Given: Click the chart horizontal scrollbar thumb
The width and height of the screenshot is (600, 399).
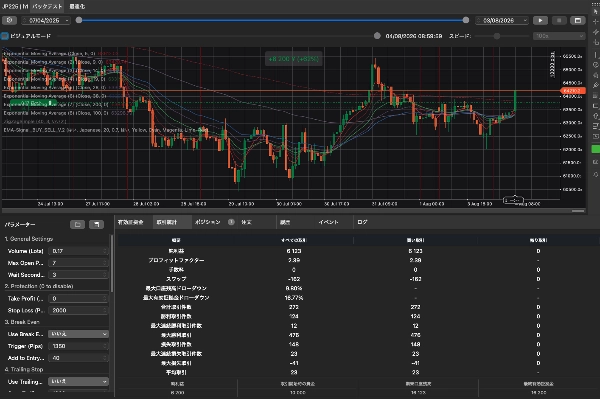Looking at the screenshot, I should coord(578,211).
